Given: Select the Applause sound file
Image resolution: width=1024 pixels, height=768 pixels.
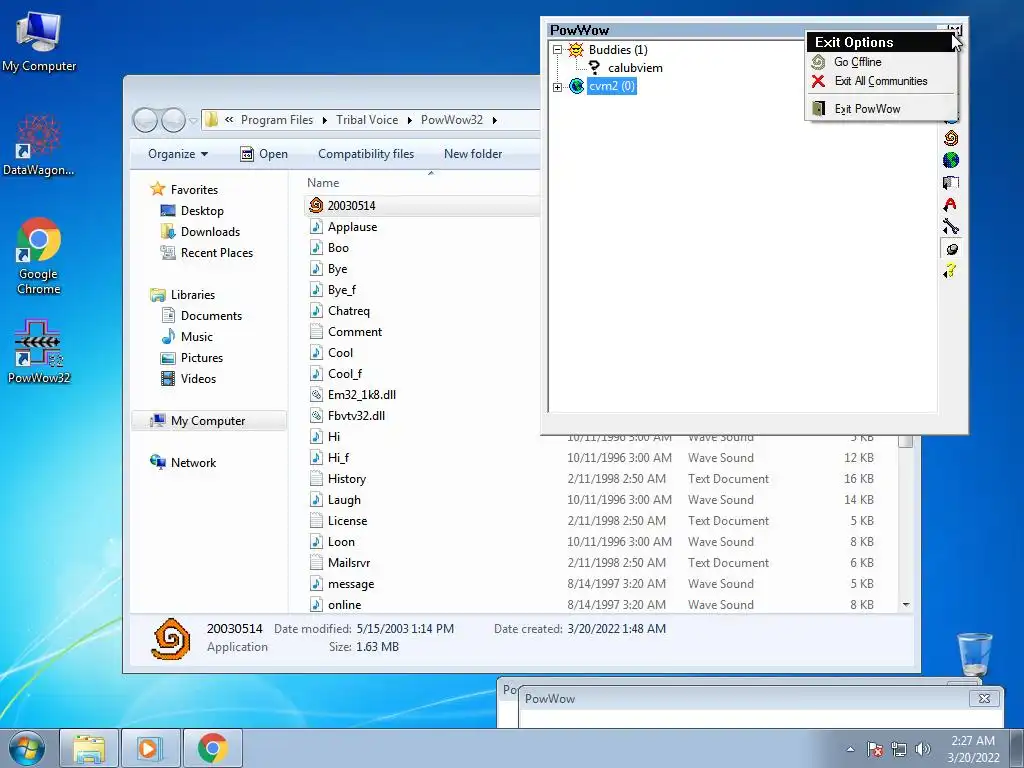Looking at the screenshot, I should 352,227.
